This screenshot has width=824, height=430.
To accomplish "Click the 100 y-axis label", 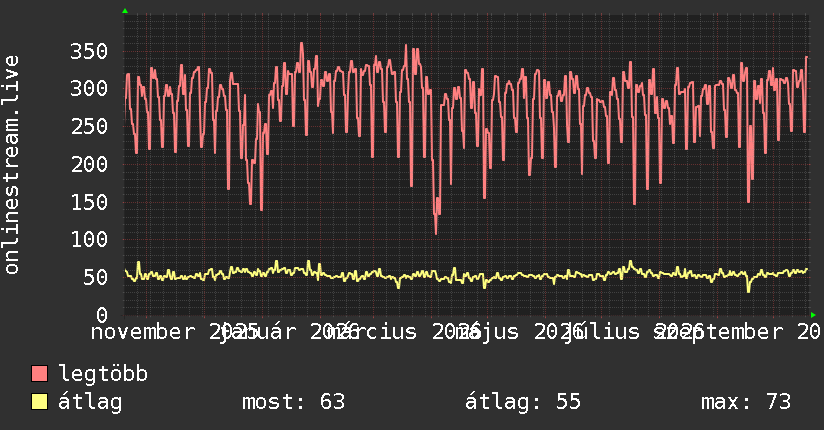I will point(89,240).
